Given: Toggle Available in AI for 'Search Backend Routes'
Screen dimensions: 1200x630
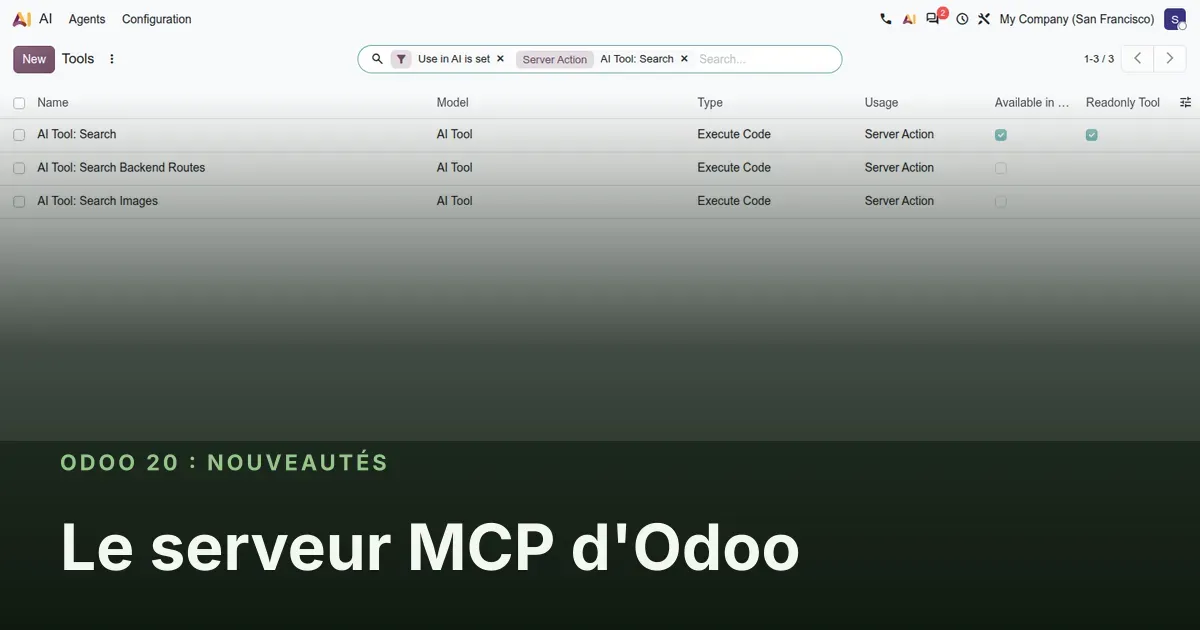Looking at the screenshot, I should pyautogui.click(x=1001, y=168).
